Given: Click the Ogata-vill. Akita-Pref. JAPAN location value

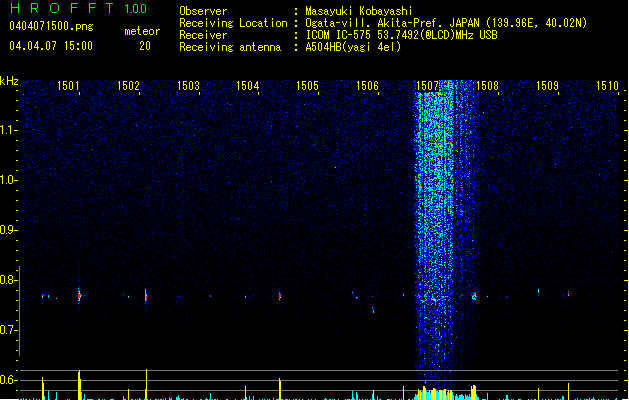Looking at the screenshot, I should [446, 23].
